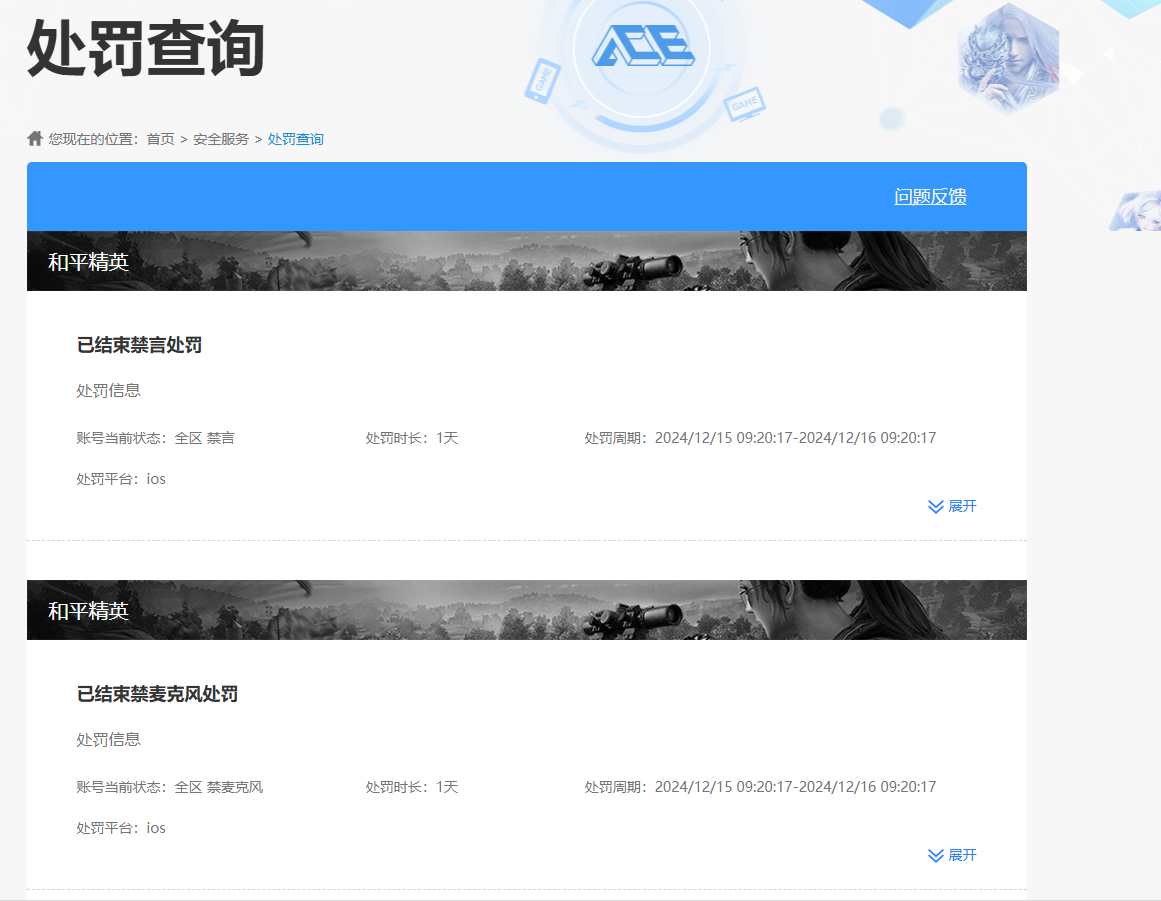This screenshot has width=1161, height=901.
Task: Open 安全服务 from the breadcrumb
Action: [221, 139]
